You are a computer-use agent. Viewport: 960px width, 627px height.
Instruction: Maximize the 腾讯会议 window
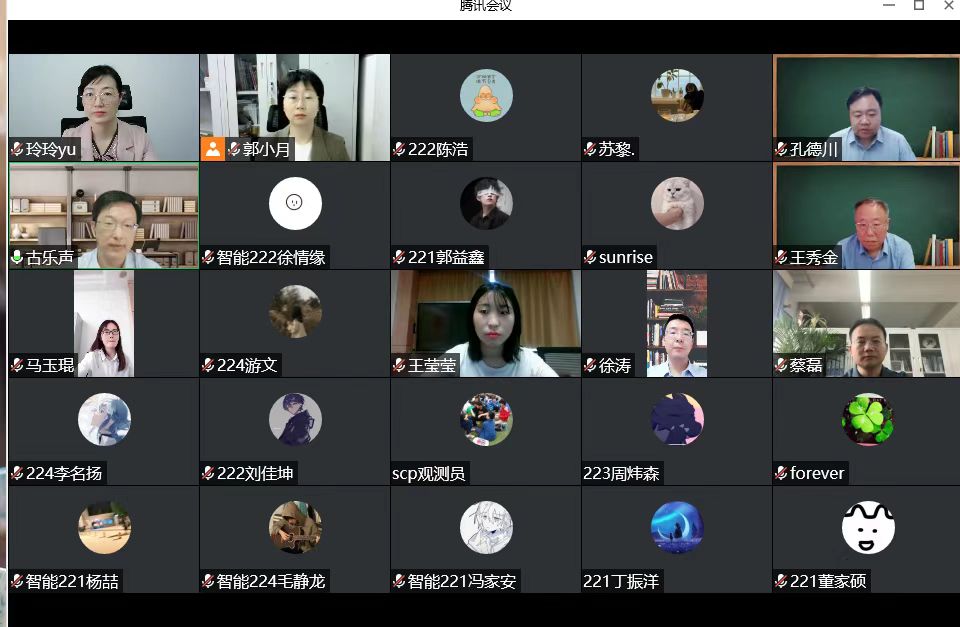click(919, 5)
